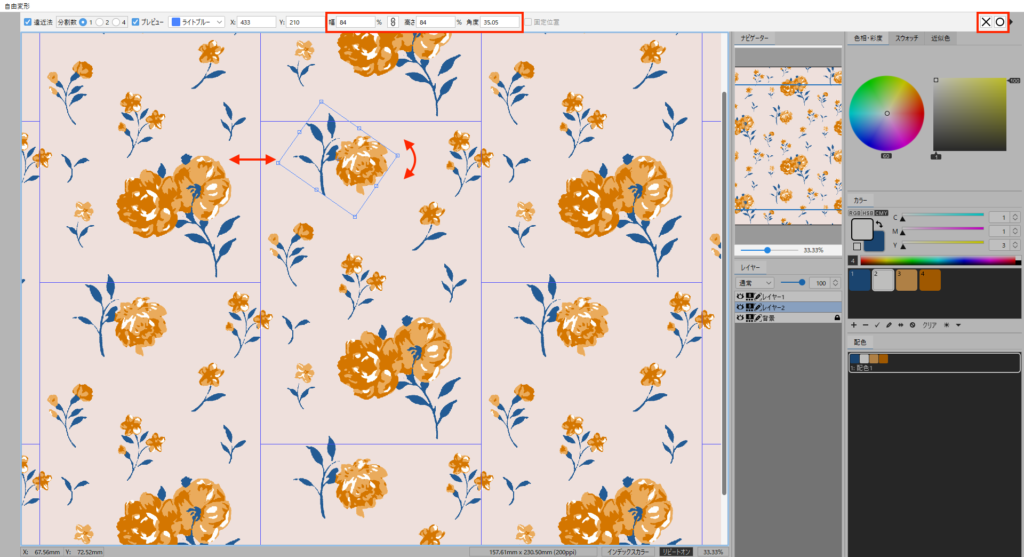Click the クリア button
This screenshot has height=557, width=1024.
pos(929,325)
